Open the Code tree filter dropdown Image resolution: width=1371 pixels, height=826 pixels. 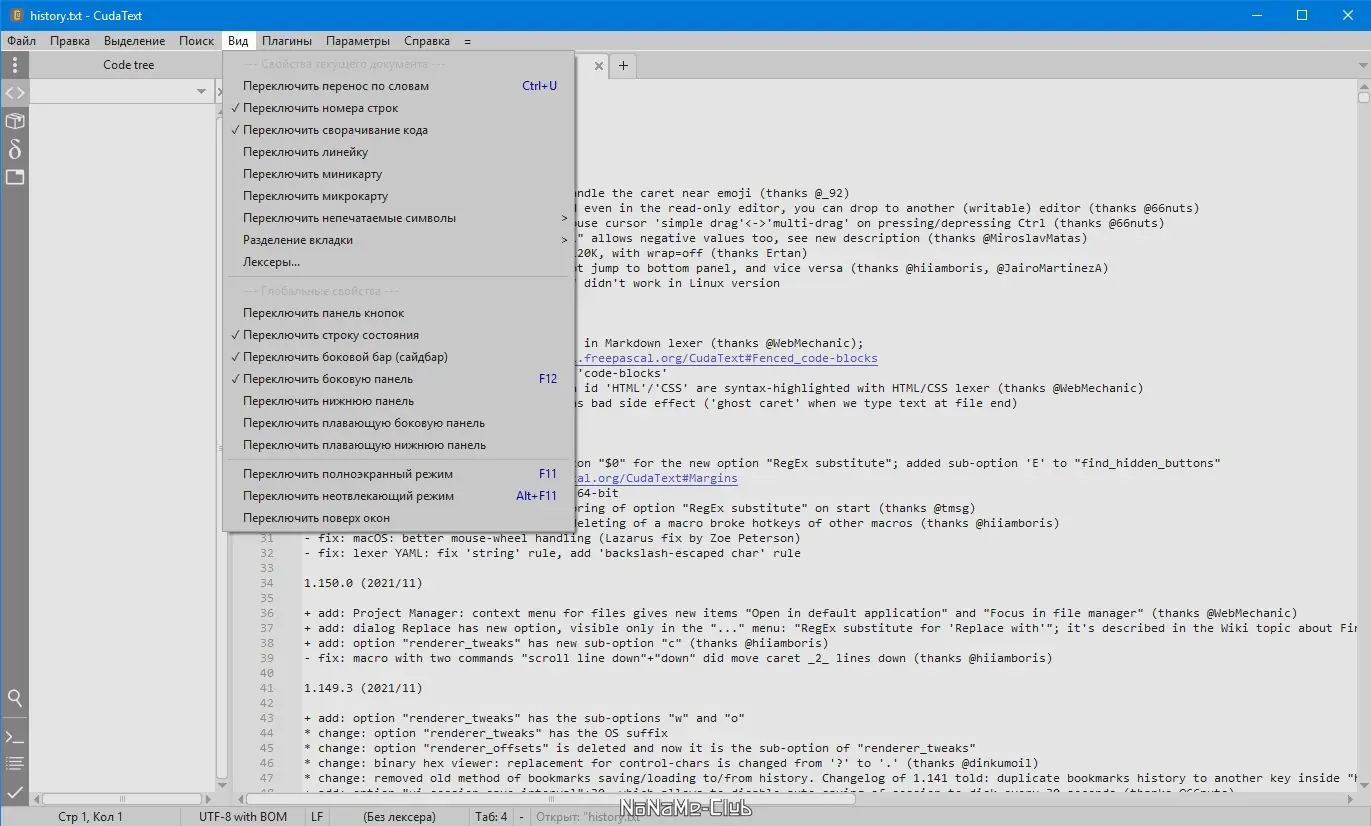[201, 92]
